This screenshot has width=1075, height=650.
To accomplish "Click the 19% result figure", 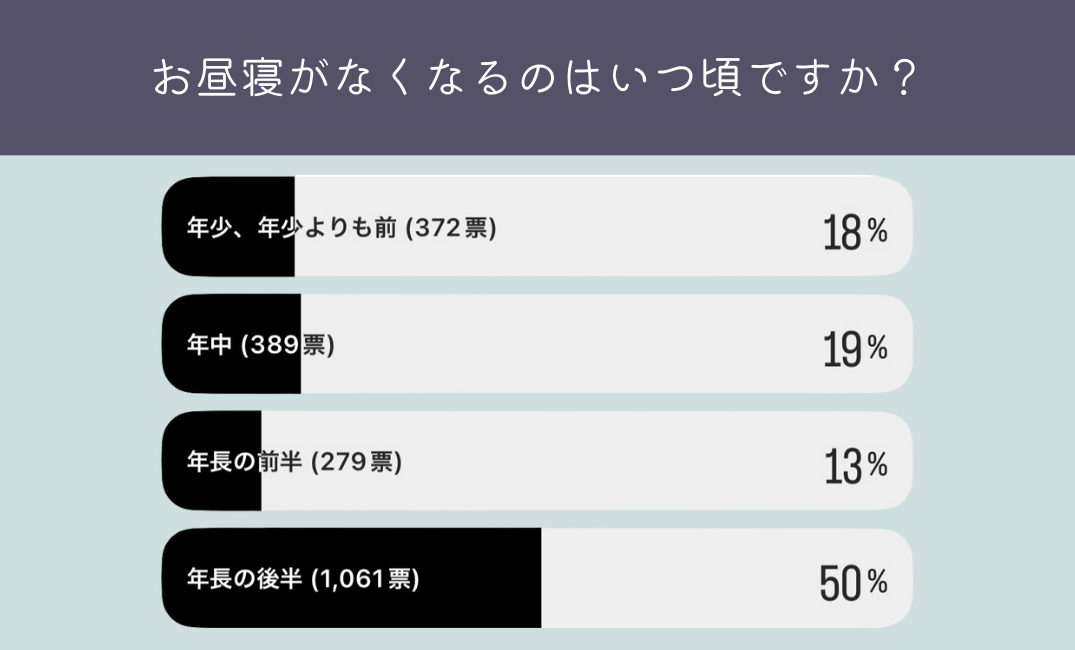I will (855, 349).
